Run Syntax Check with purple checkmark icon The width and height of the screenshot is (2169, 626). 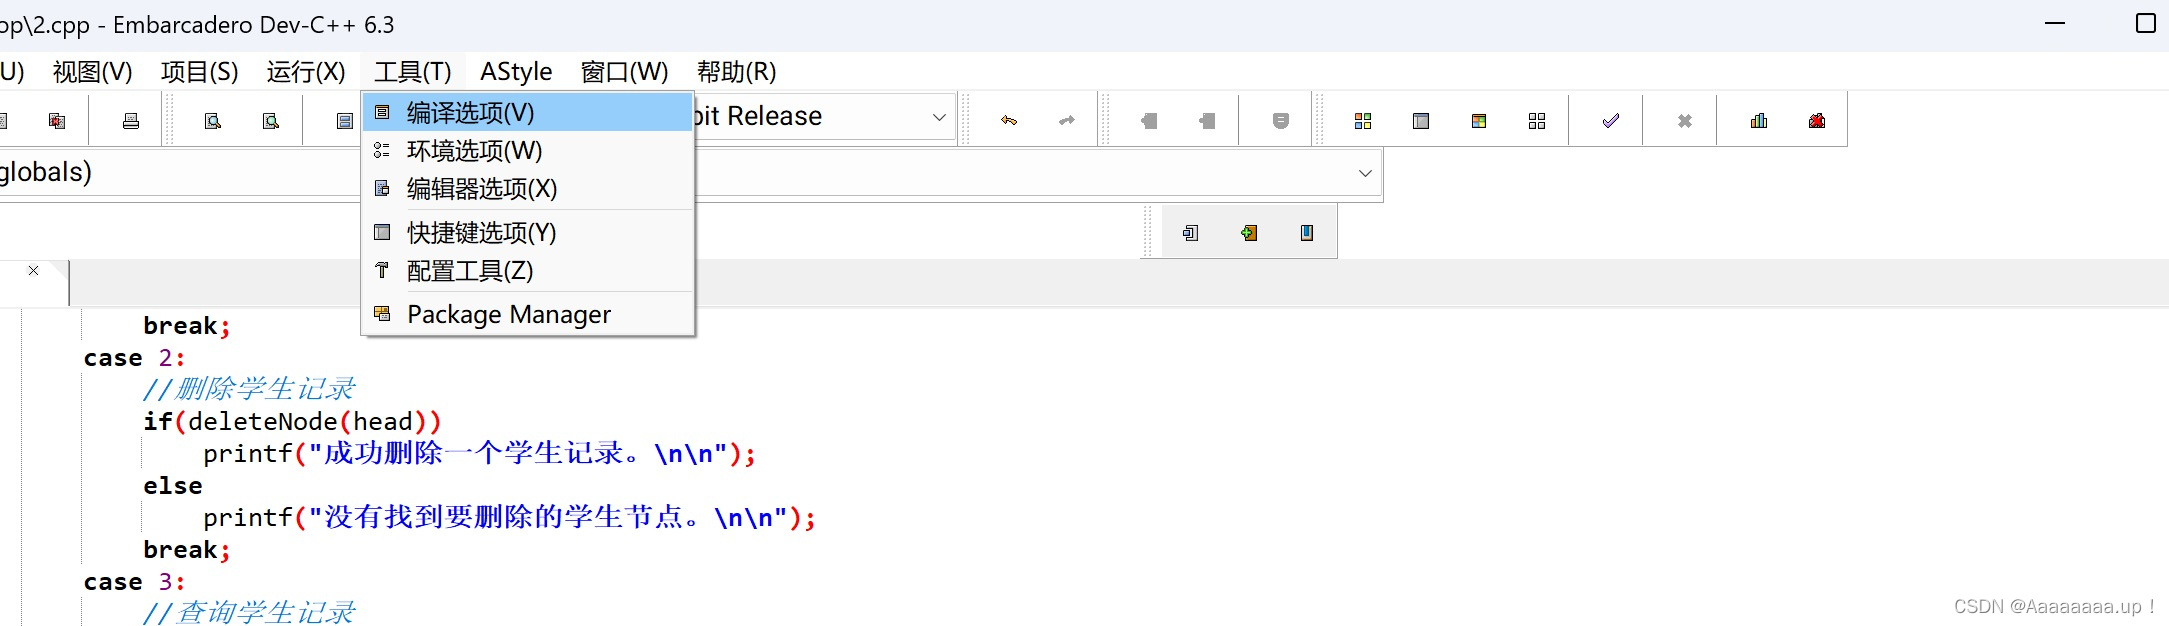(x=1611, y=121)
